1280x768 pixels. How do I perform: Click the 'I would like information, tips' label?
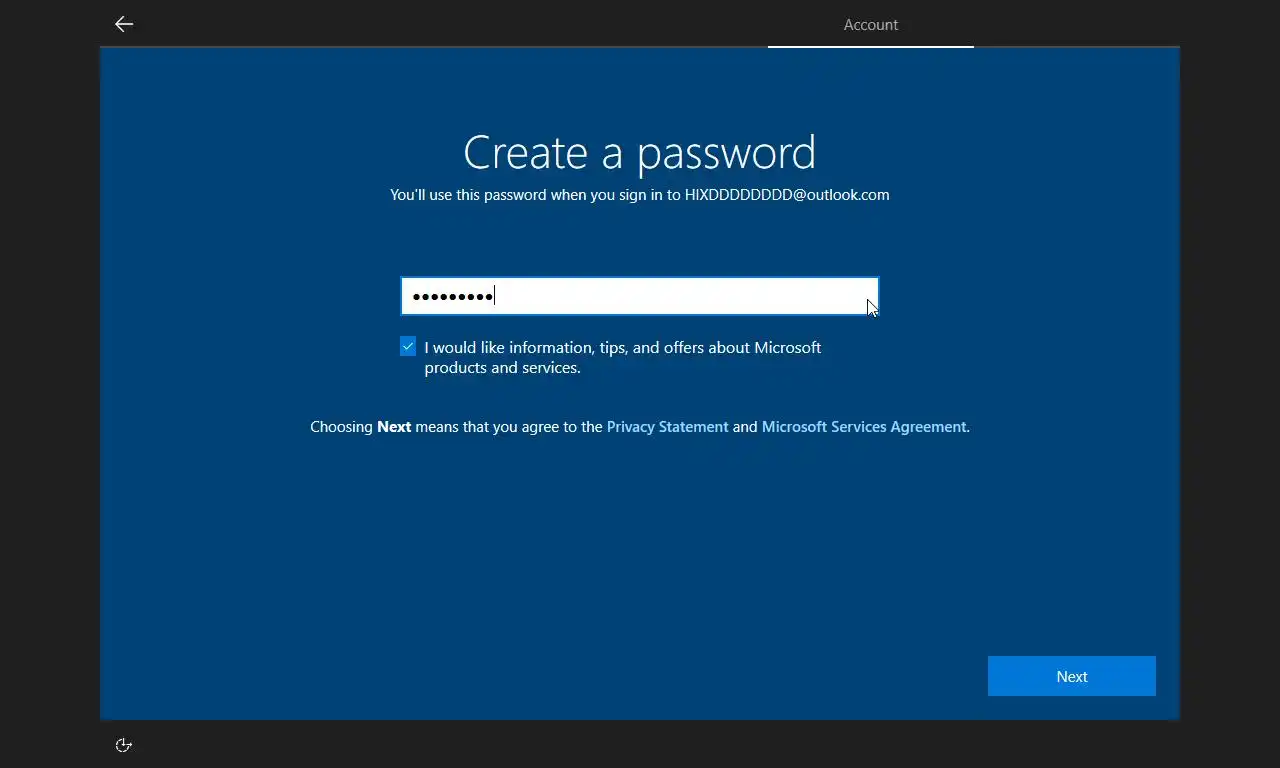pos(622,357)
